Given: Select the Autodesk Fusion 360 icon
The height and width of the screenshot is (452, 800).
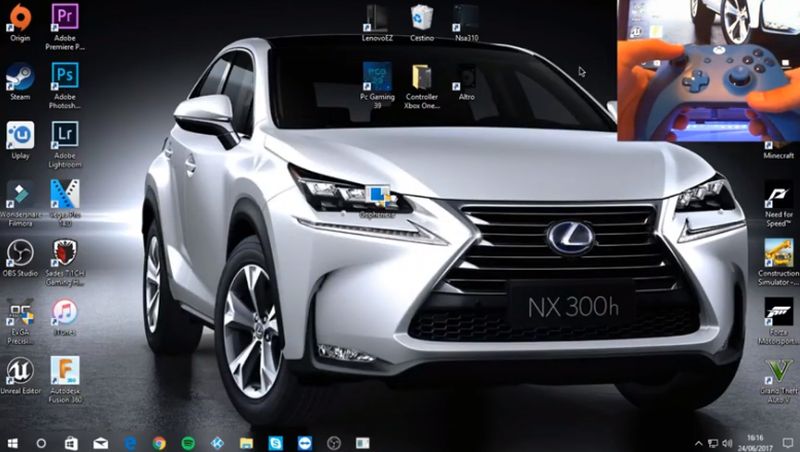Looking at the screenshot, I should (x=65, y=380).
